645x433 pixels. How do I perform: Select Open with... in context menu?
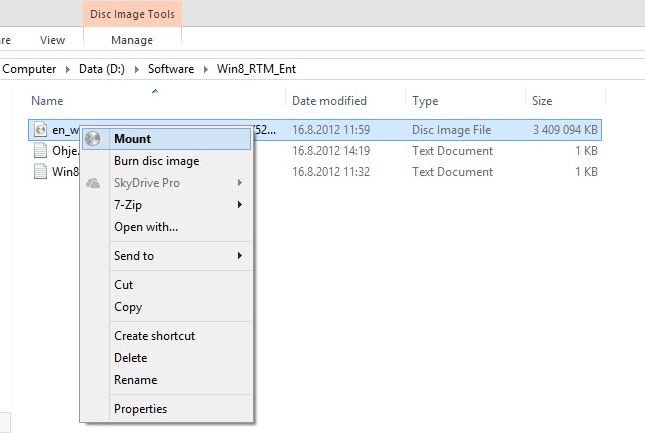coord(146,227)
